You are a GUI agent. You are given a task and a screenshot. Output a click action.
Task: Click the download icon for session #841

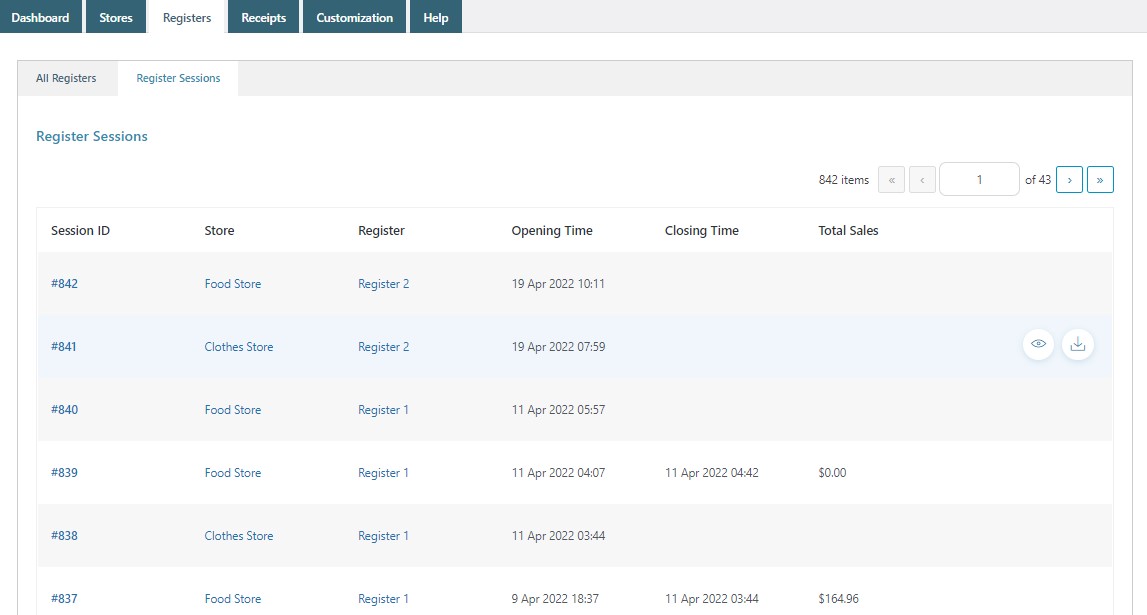pyautogui.click(x=1077, y=345)
